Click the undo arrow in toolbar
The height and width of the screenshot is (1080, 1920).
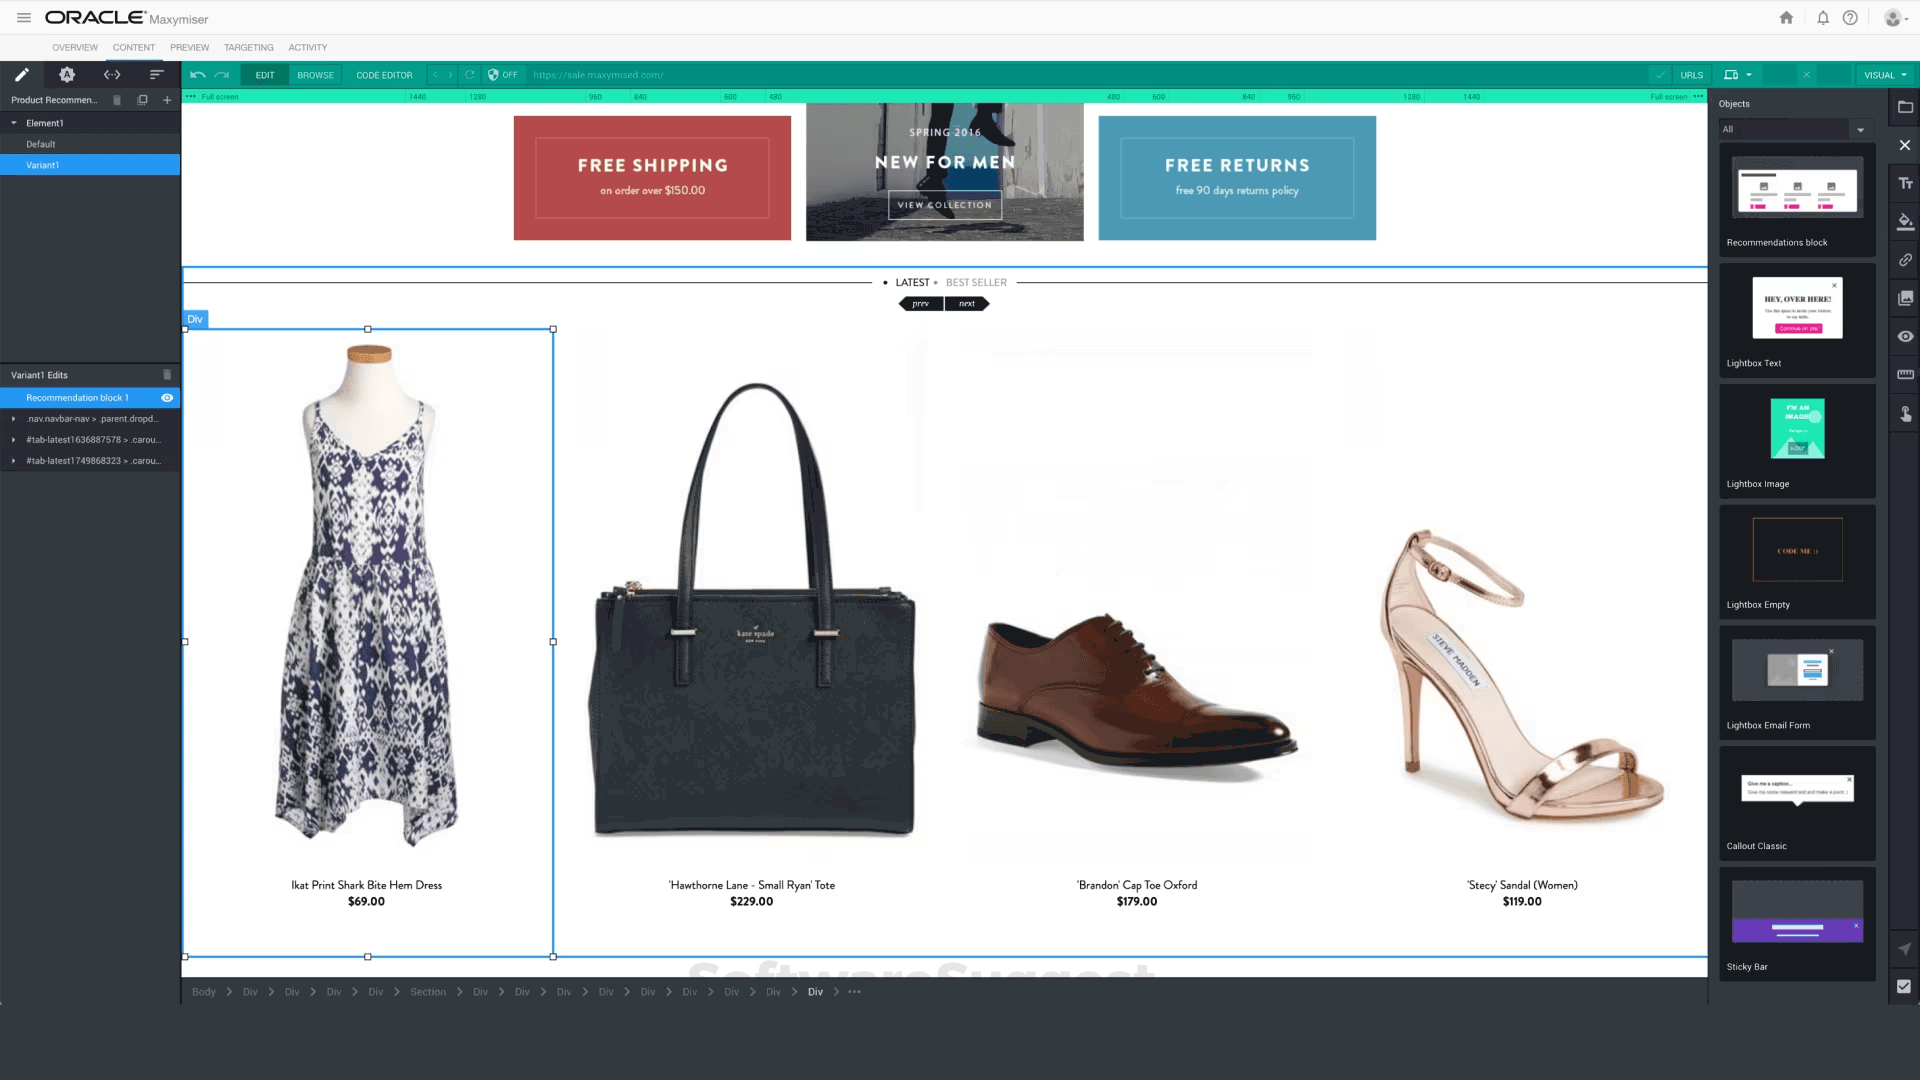coord(198,75)
